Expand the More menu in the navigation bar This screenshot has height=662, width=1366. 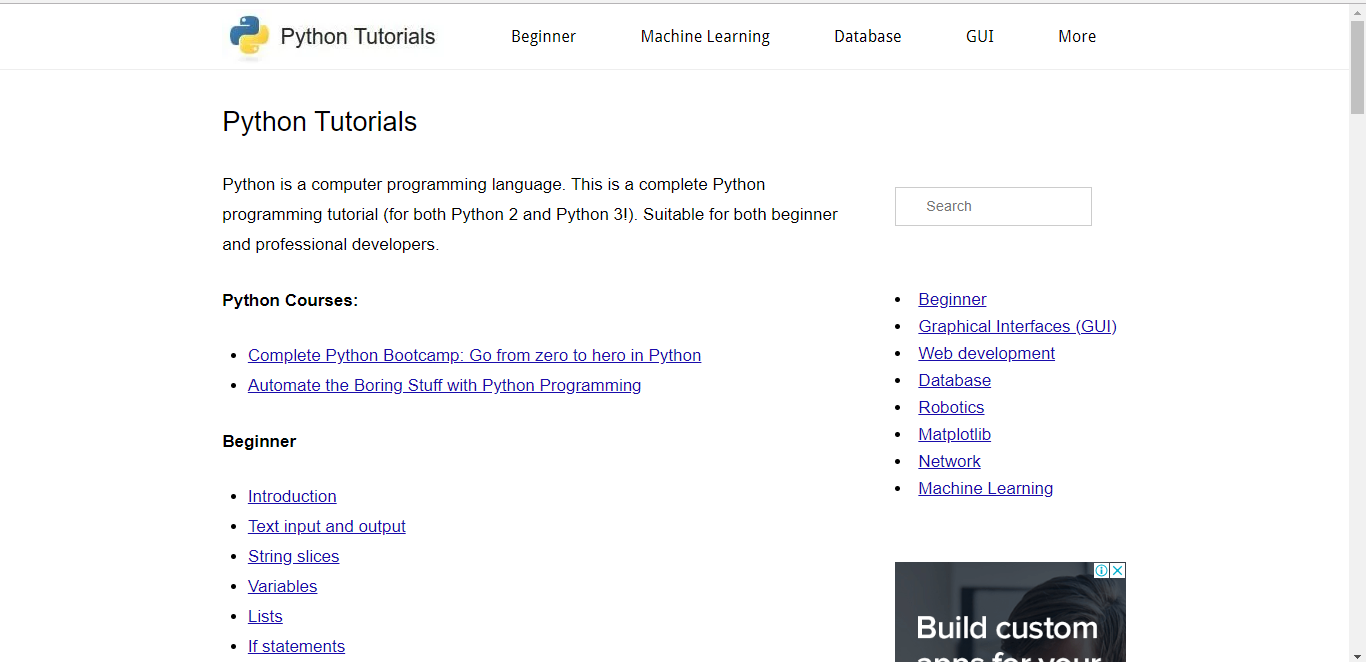(x=1077, y=36)
